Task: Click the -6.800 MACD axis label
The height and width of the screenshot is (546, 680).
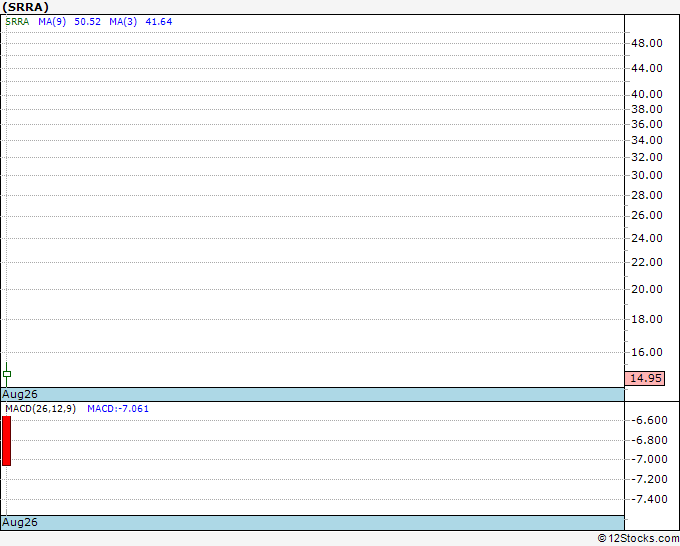Action: click(x=649, y=440)
